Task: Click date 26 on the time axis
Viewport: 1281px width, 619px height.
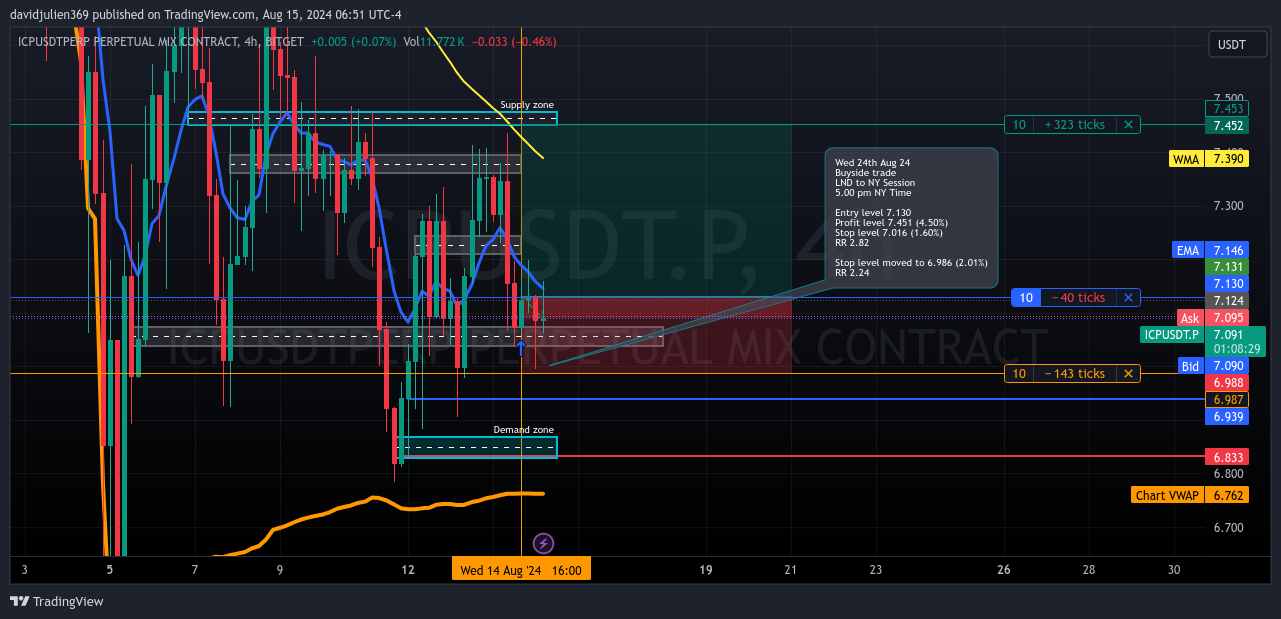Action: [x=1004, y=570]
